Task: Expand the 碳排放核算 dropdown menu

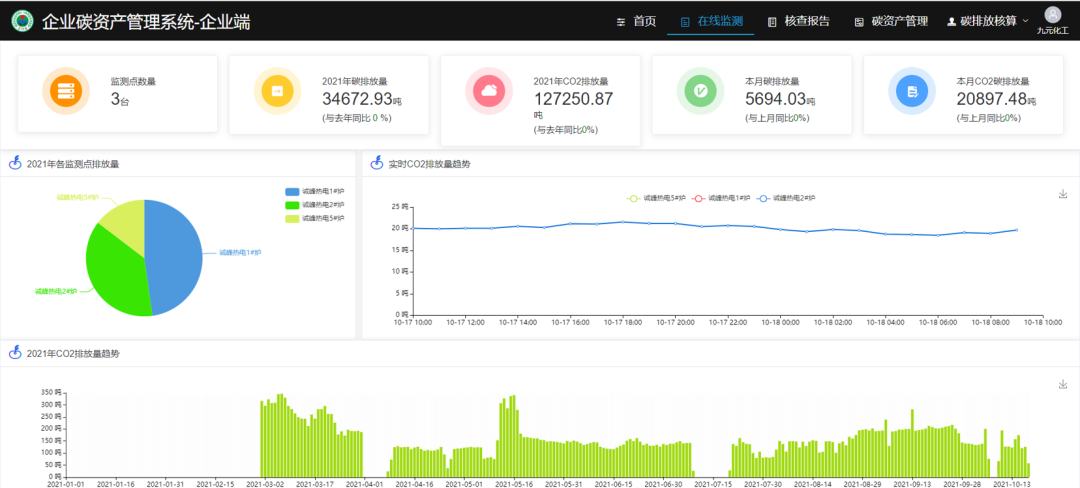Action: 988,21
